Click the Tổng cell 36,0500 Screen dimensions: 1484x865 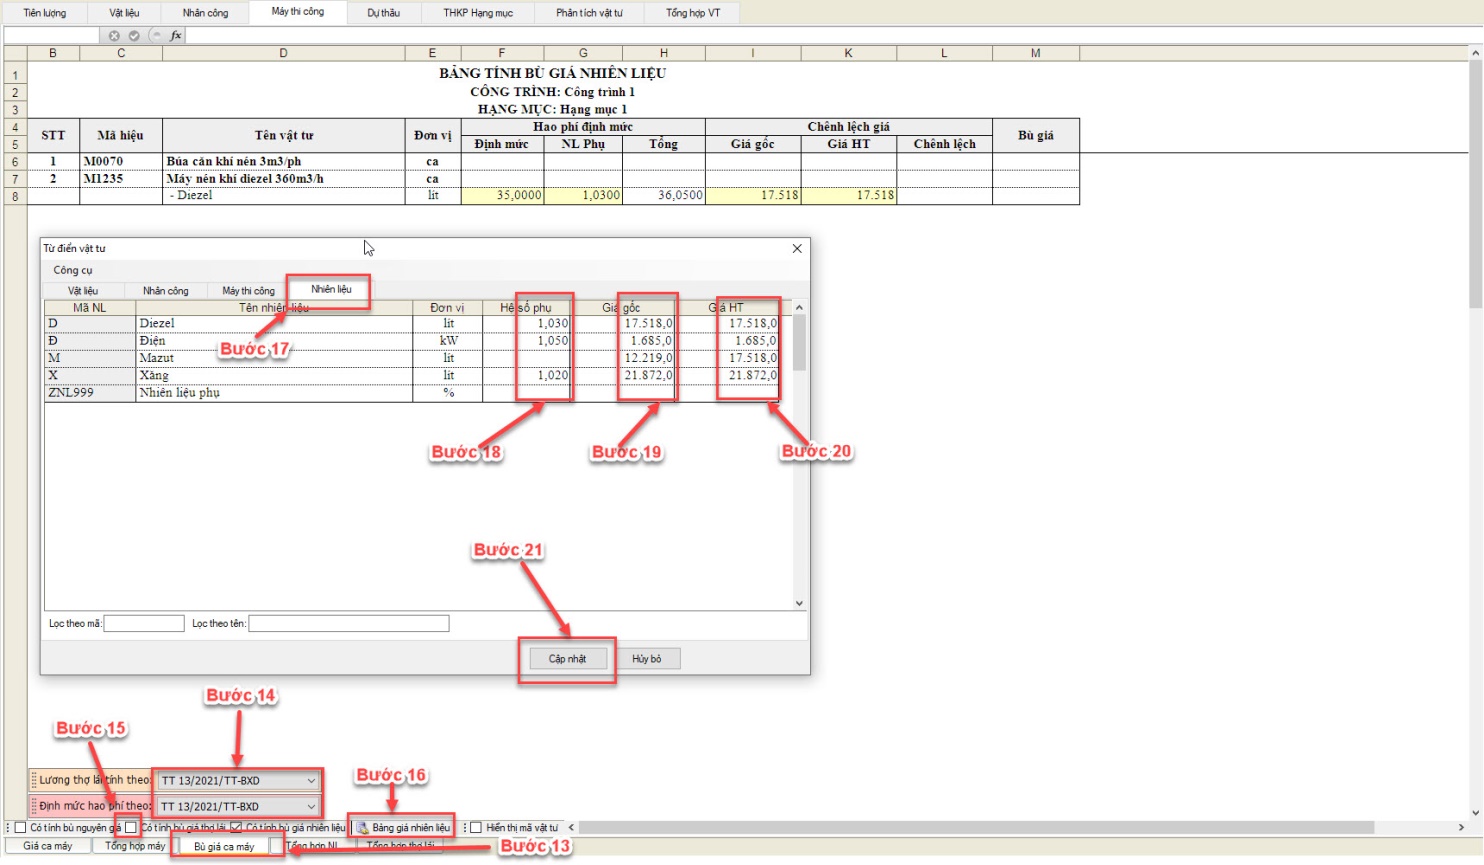click(x=664, y=196)
